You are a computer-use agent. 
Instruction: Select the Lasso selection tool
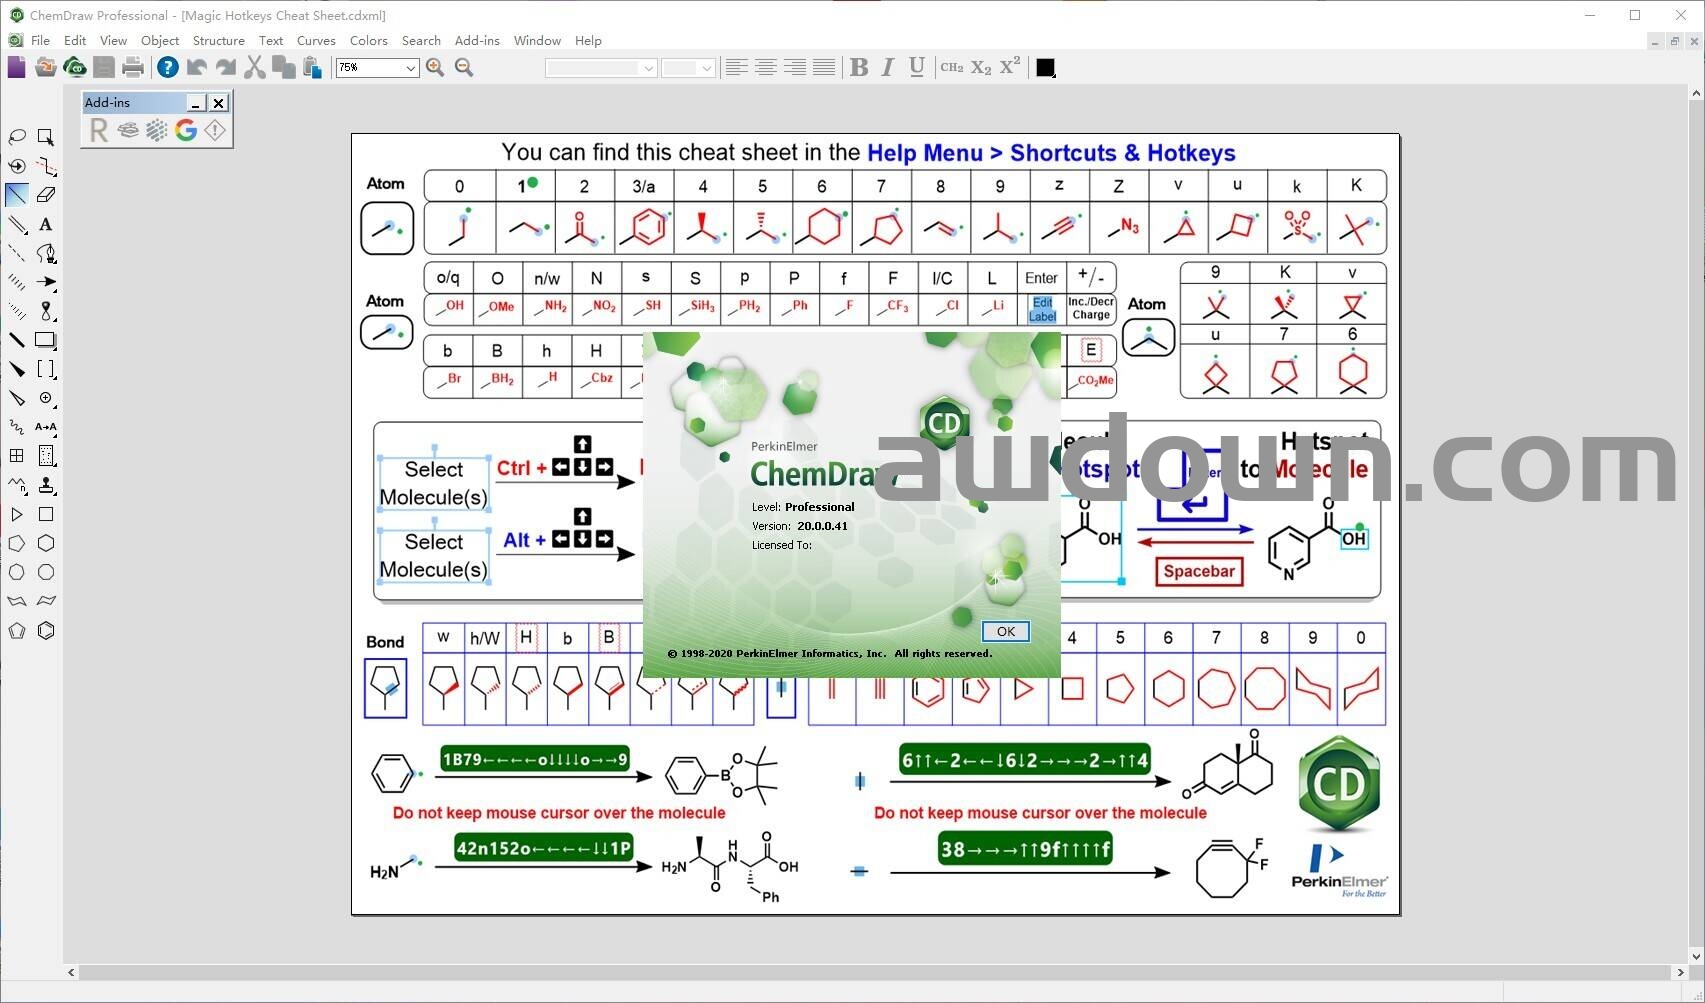coord(17,137)
